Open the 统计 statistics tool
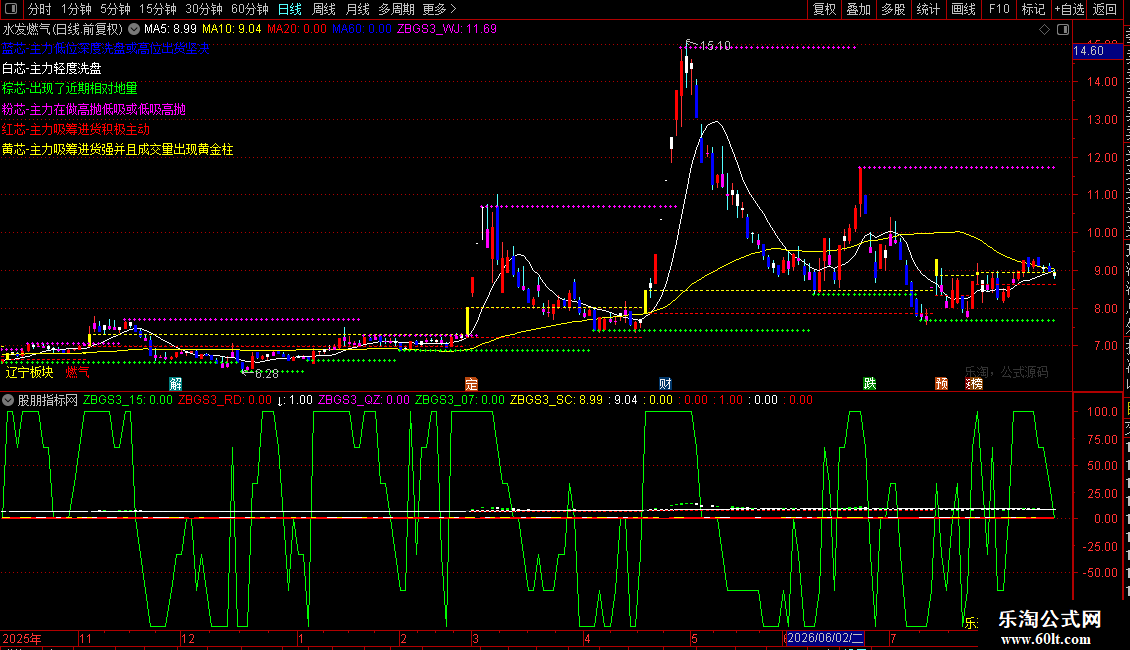 point(927,9)
